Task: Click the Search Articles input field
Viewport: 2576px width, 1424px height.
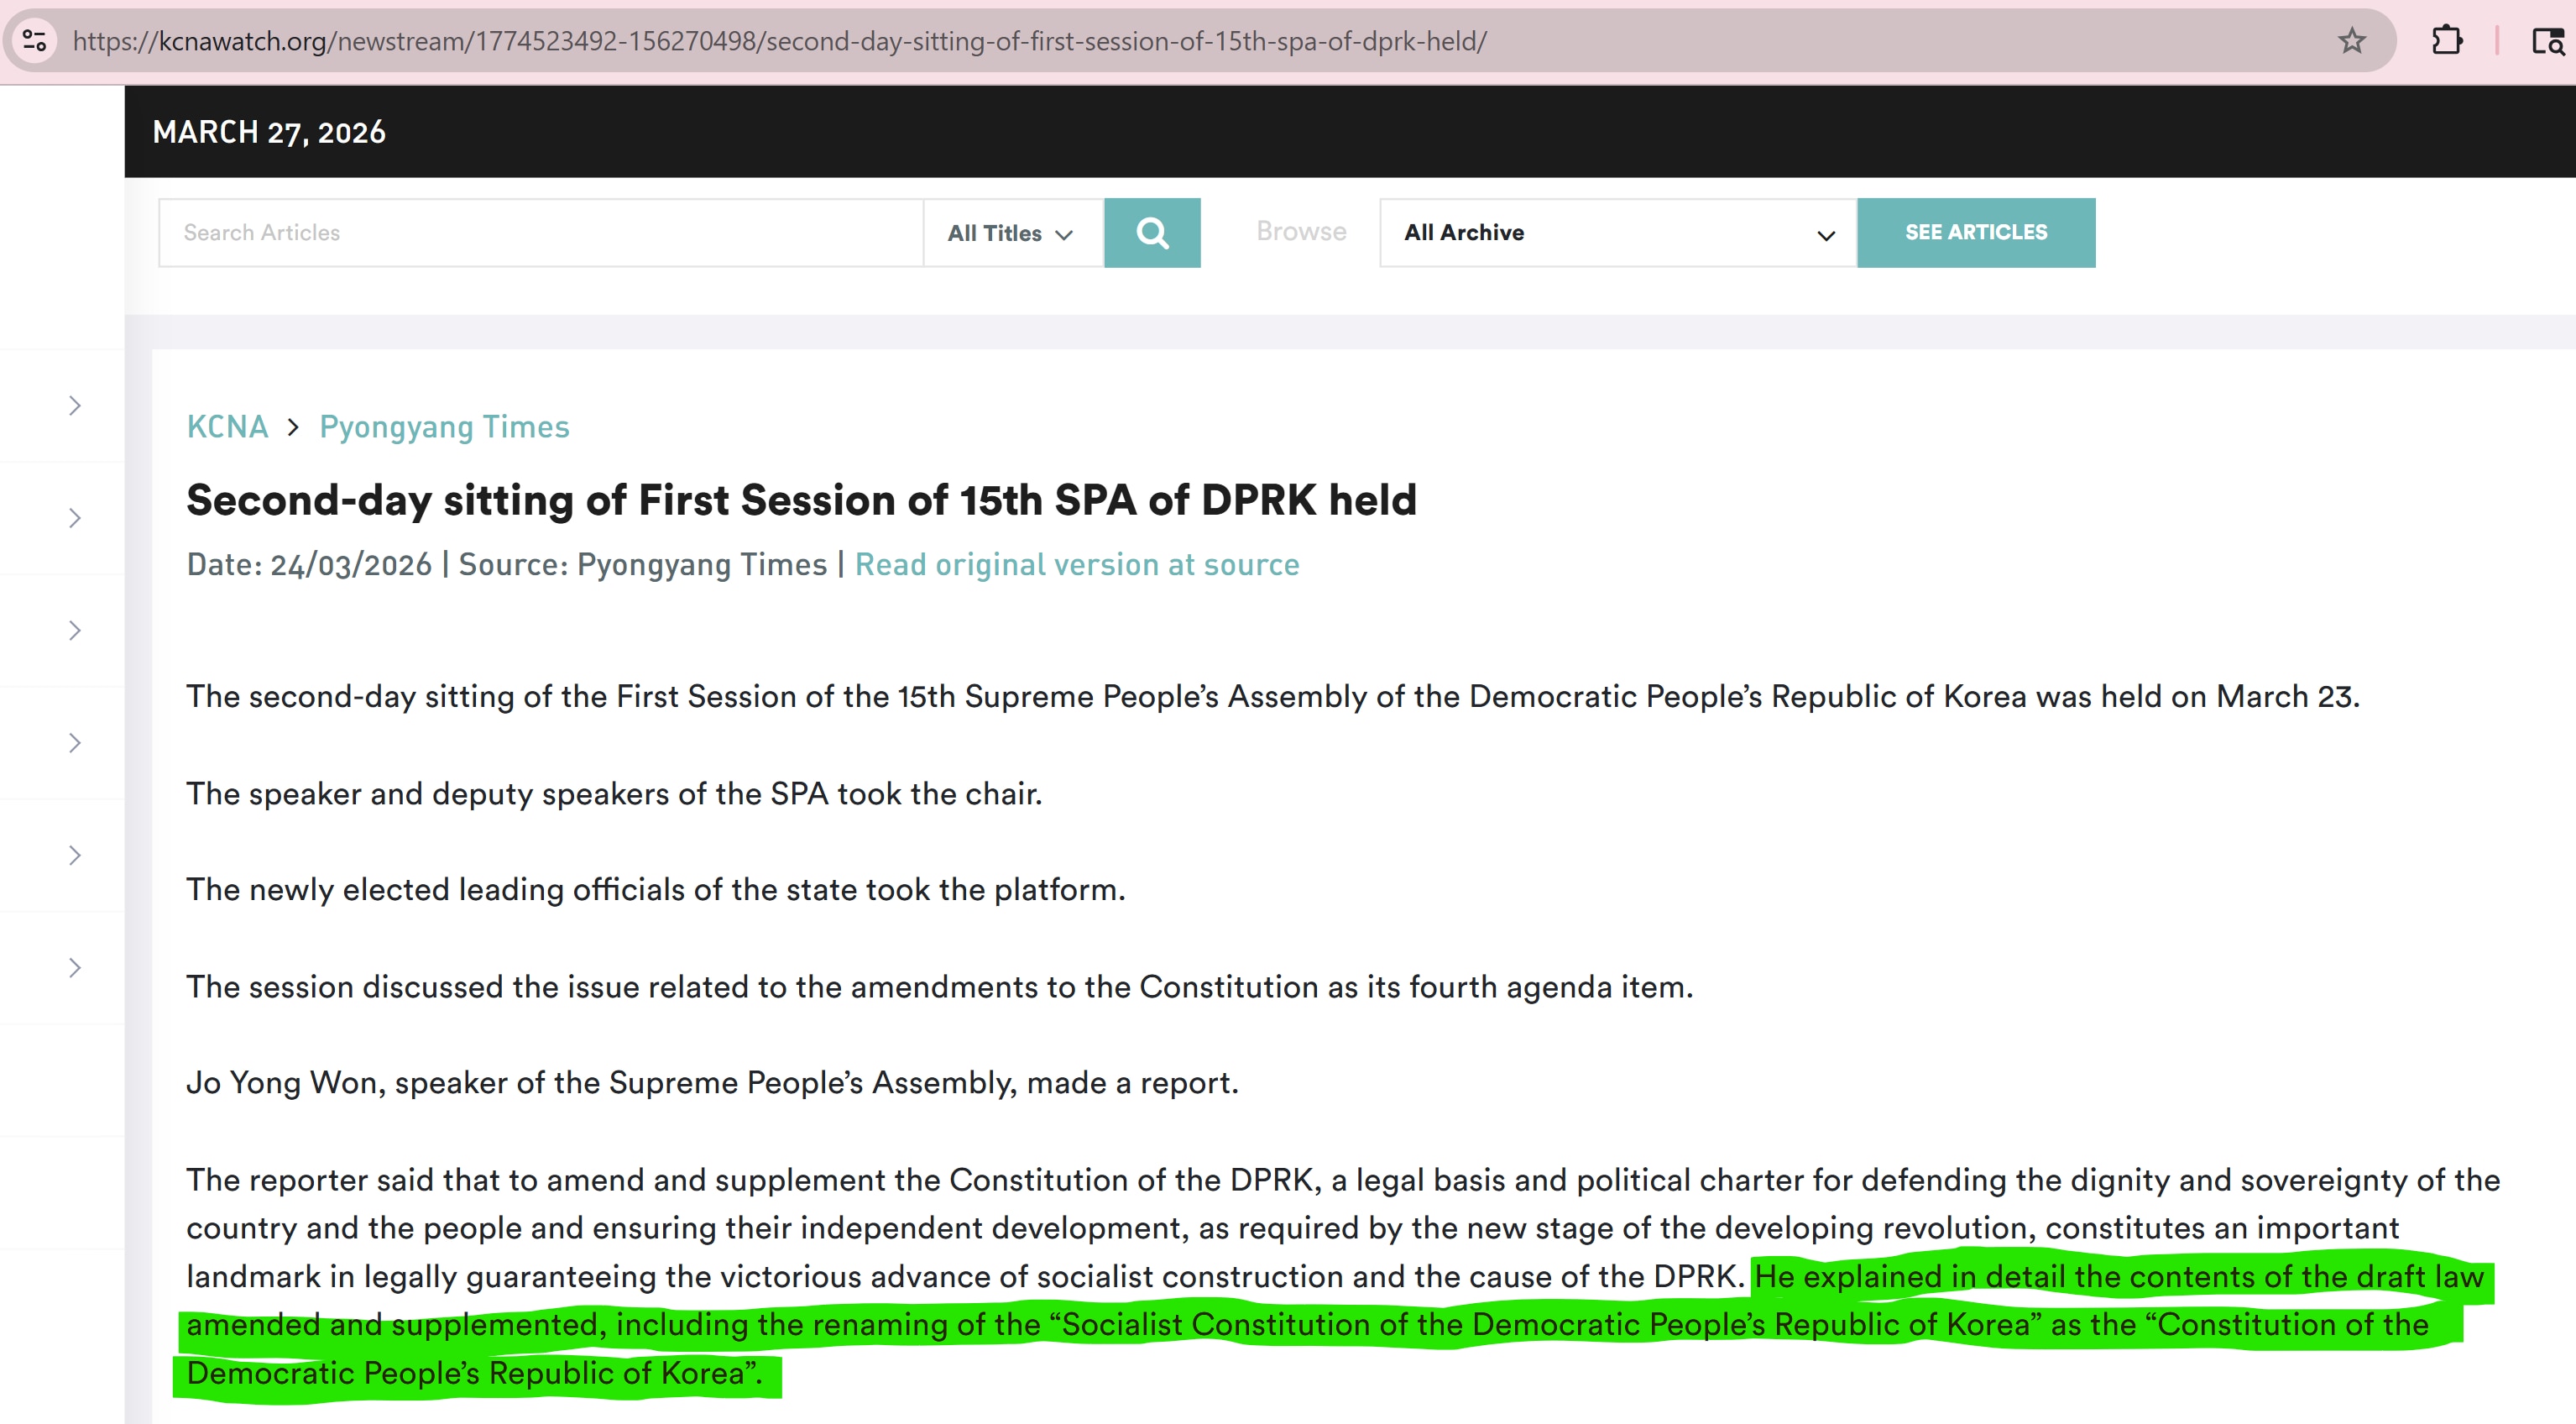Action: tap(540, 233)
